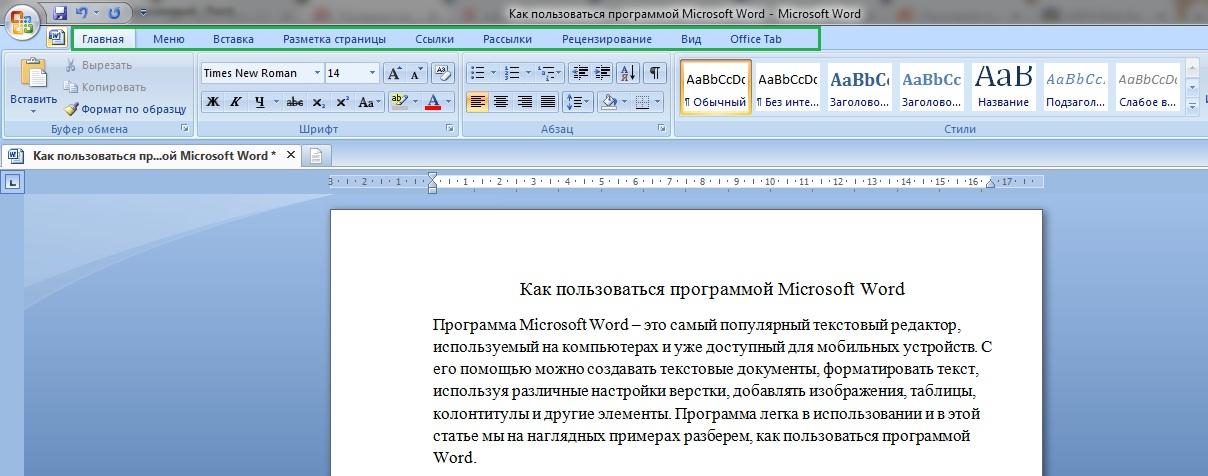Close the document tab with X
This screenshot has height=476, width=1208.
291,155
